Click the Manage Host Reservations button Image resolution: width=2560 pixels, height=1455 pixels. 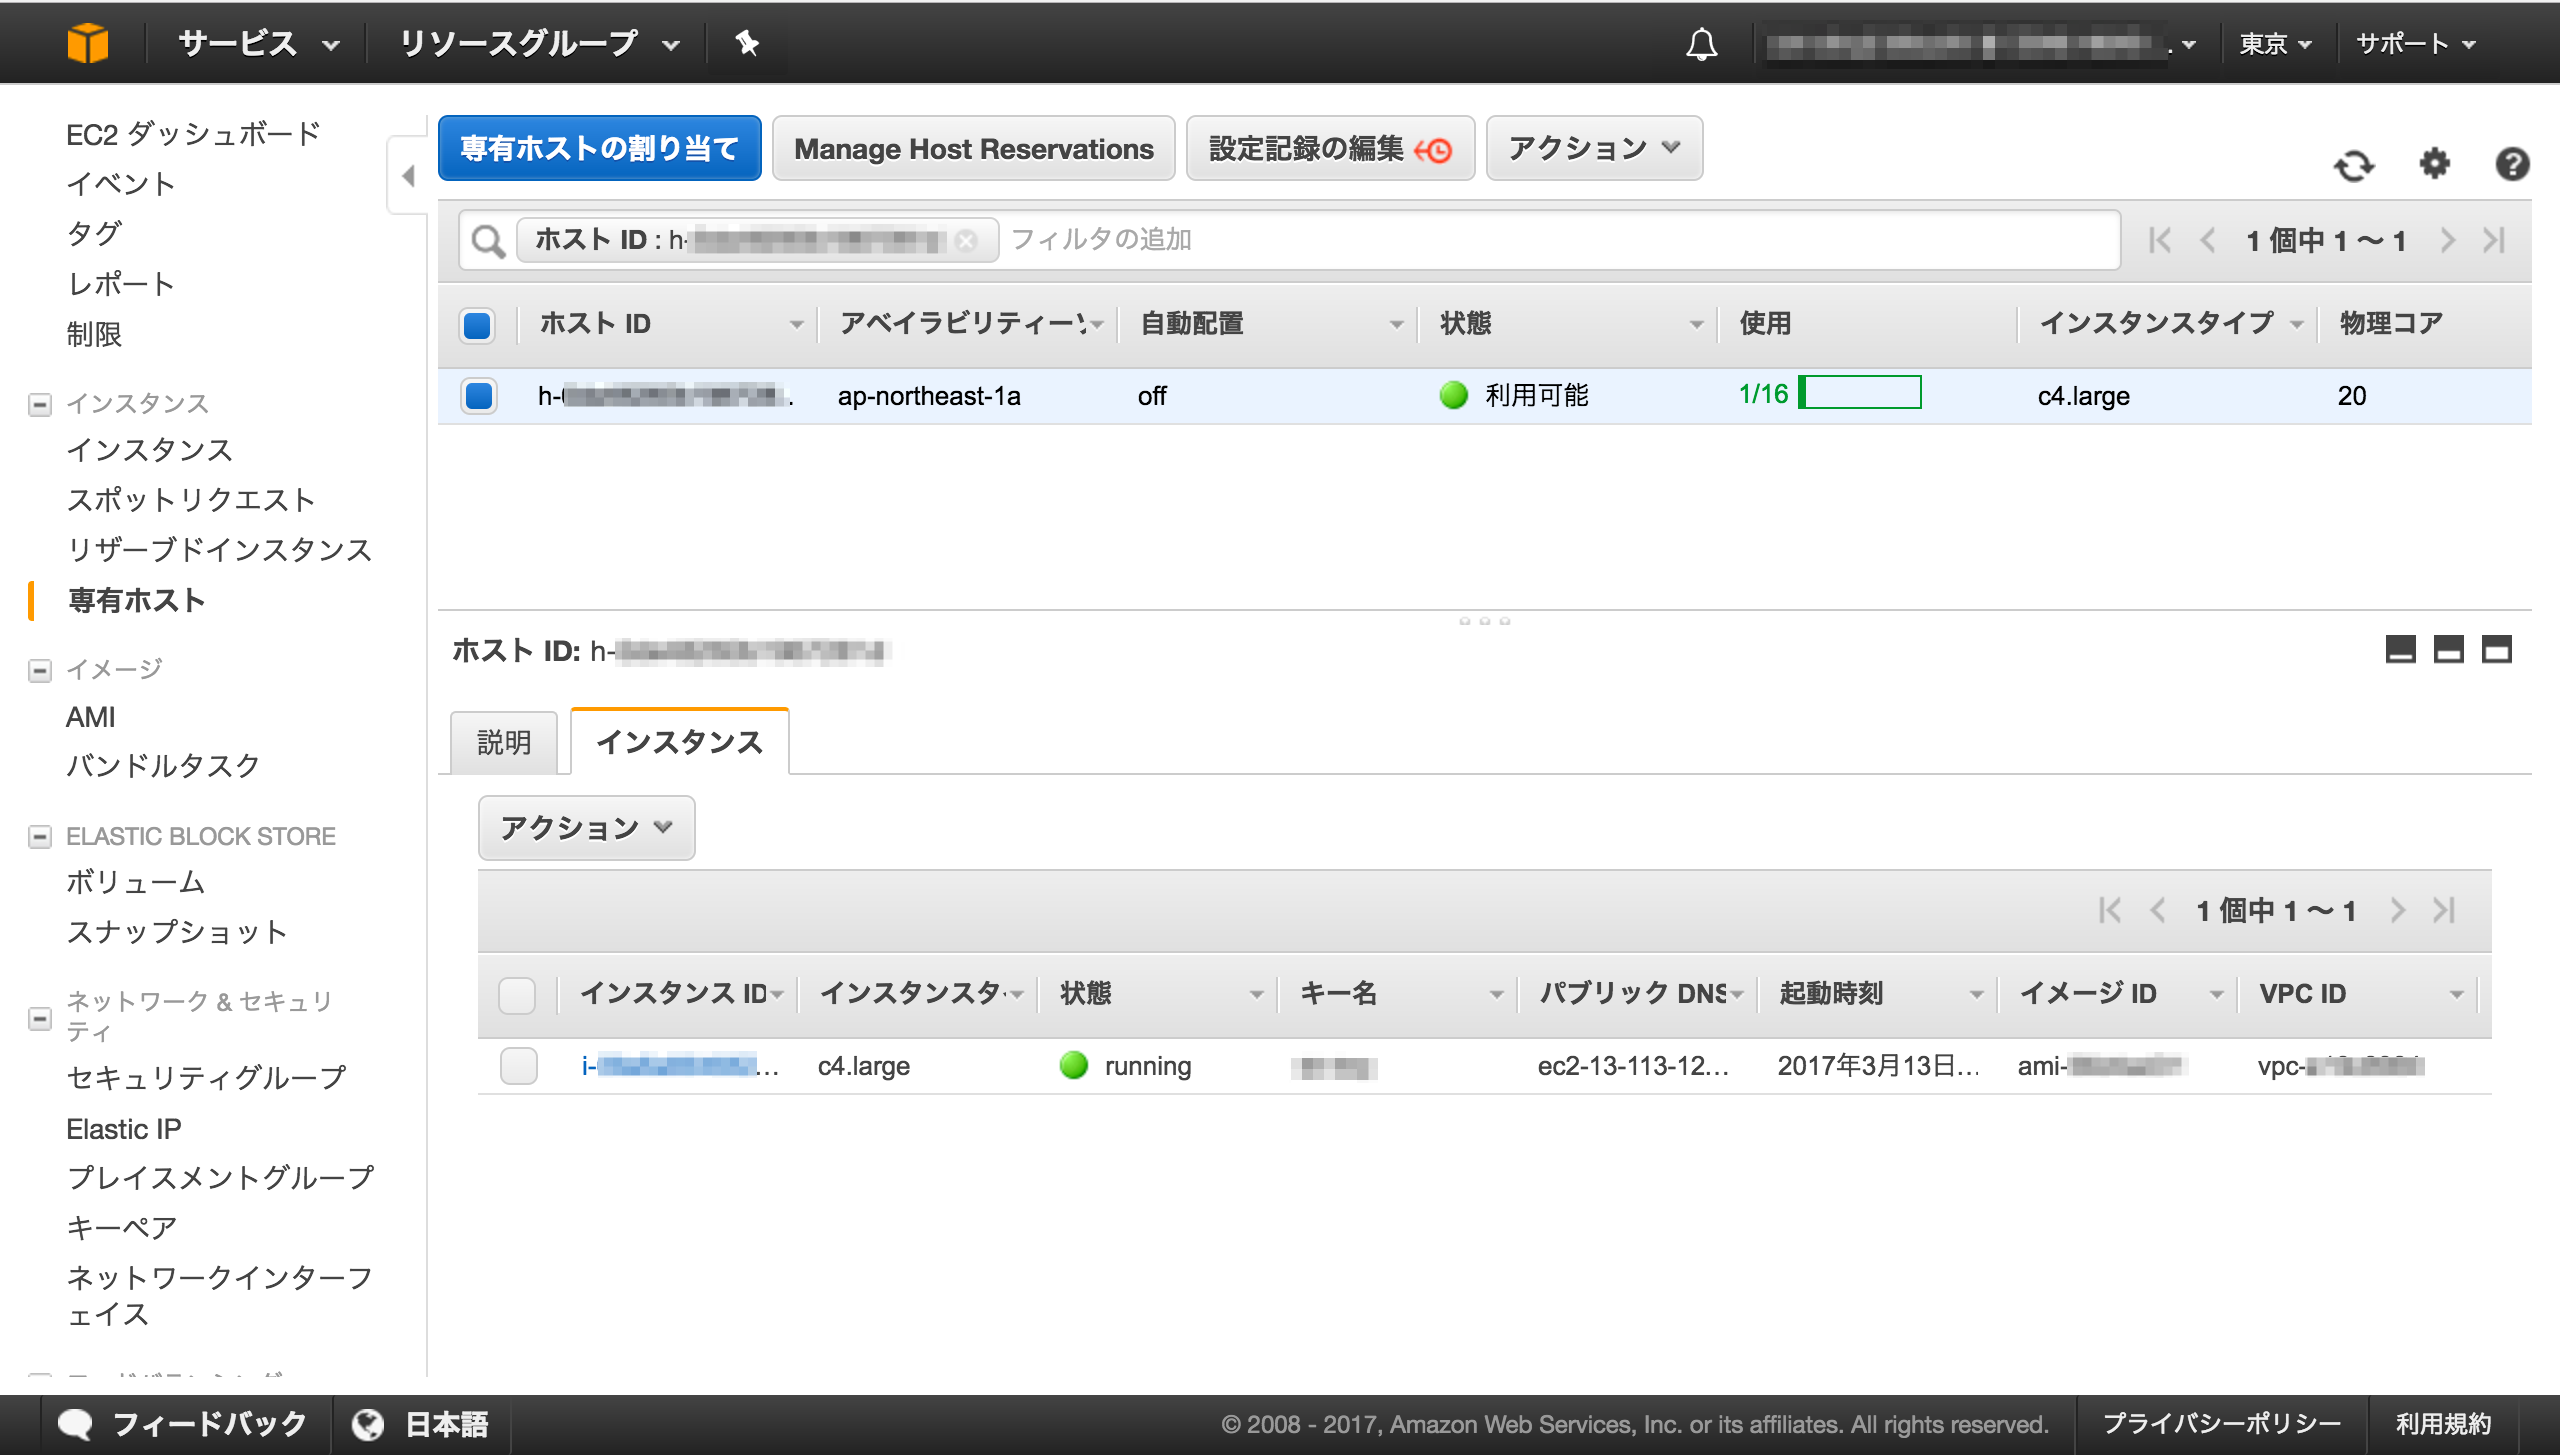click(973, 149)
